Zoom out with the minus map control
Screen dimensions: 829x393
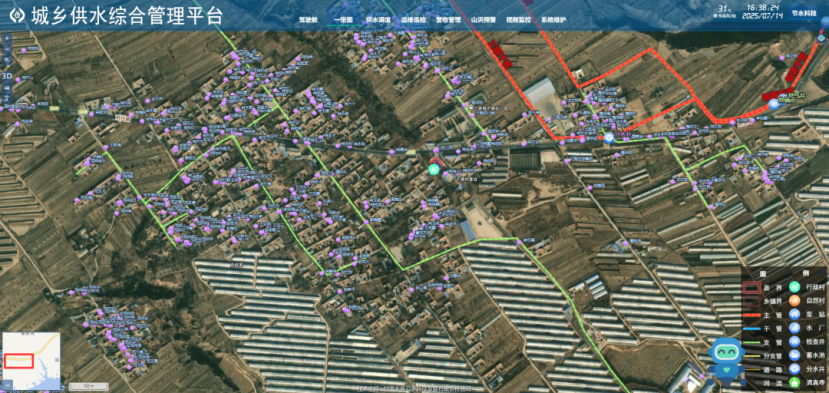point(7,50)
